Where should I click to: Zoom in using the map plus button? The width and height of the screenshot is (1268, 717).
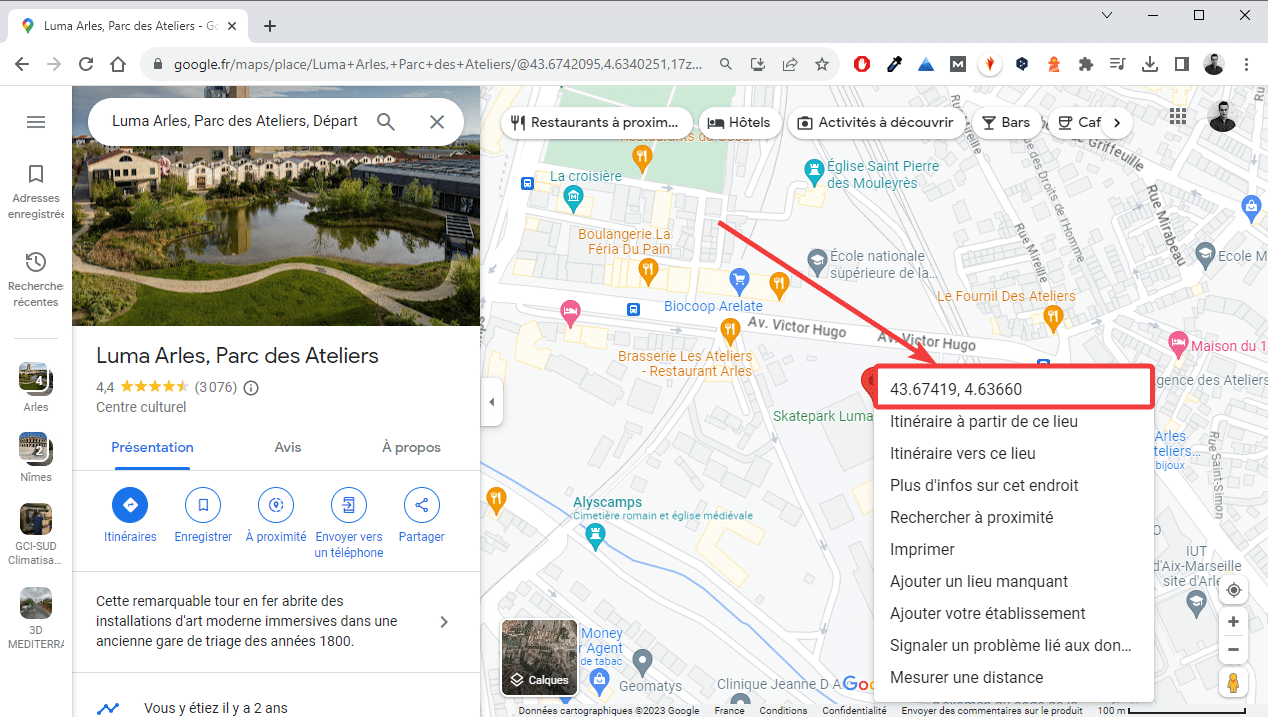tap(1233, 621)
